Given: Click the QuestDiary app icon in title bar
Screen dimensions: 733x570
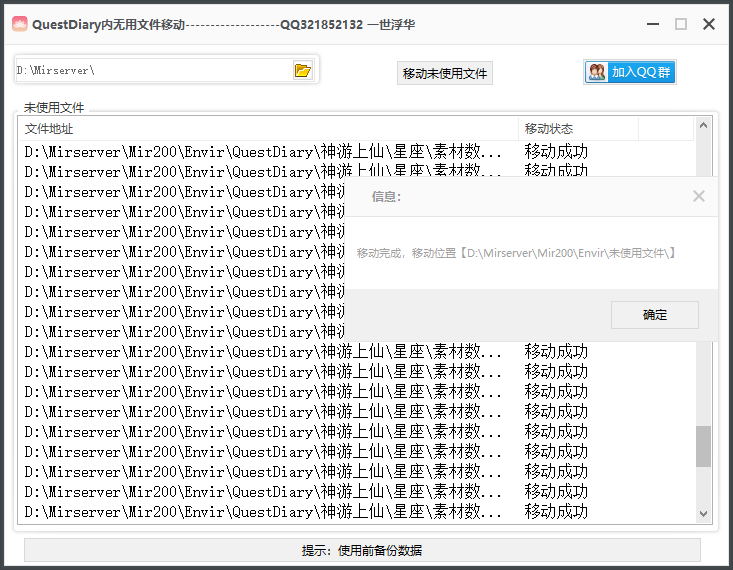Looking at the screenshot, I should point(20,24).
